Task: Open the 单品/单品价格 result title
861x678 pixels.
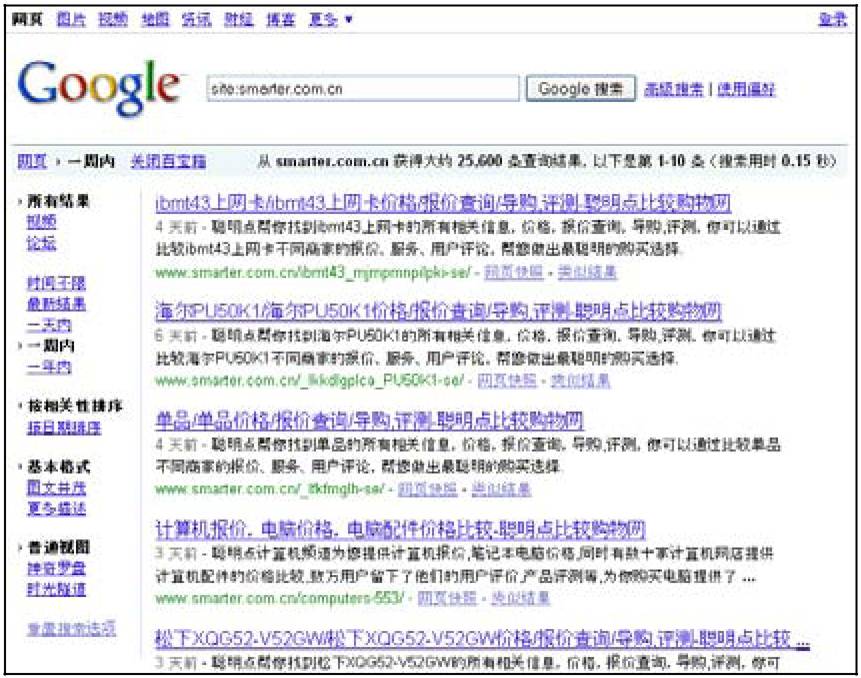Action: pyautogui.click(x=370, y=421)
